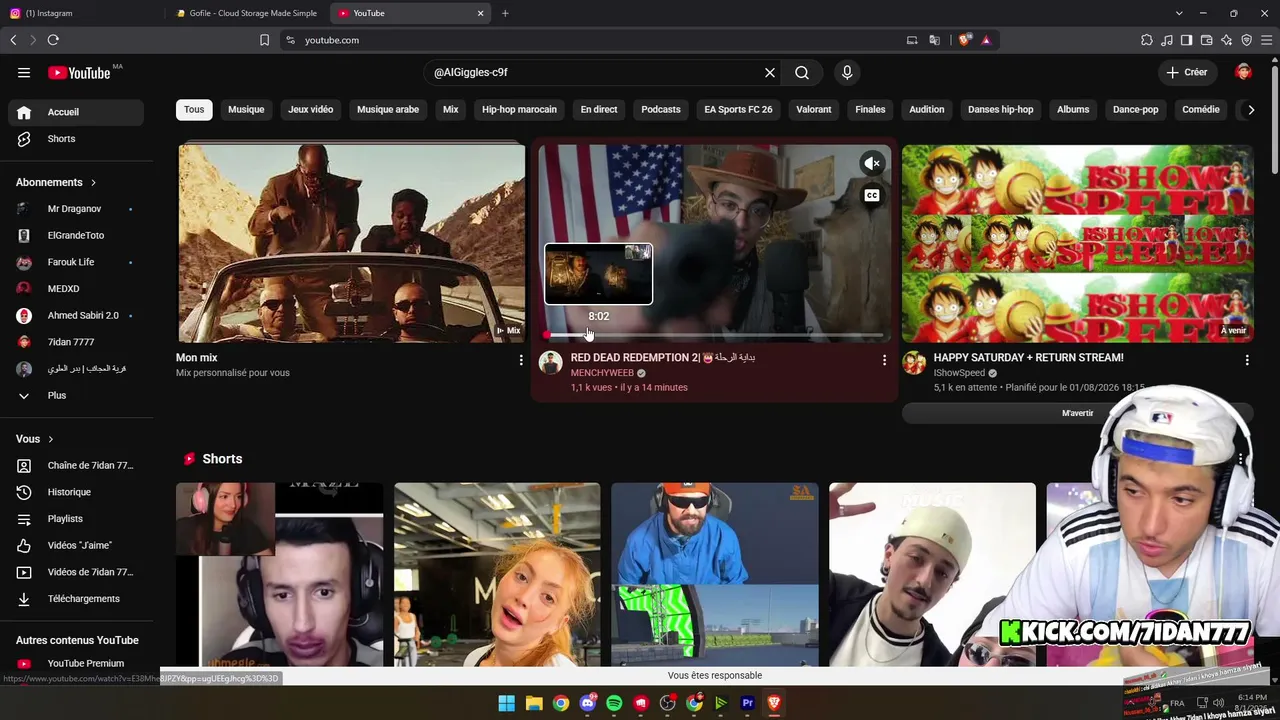Select the Hip-hop marocain filter chip
This screenshot has width=1280, height=720.
[x=519, y=109]
